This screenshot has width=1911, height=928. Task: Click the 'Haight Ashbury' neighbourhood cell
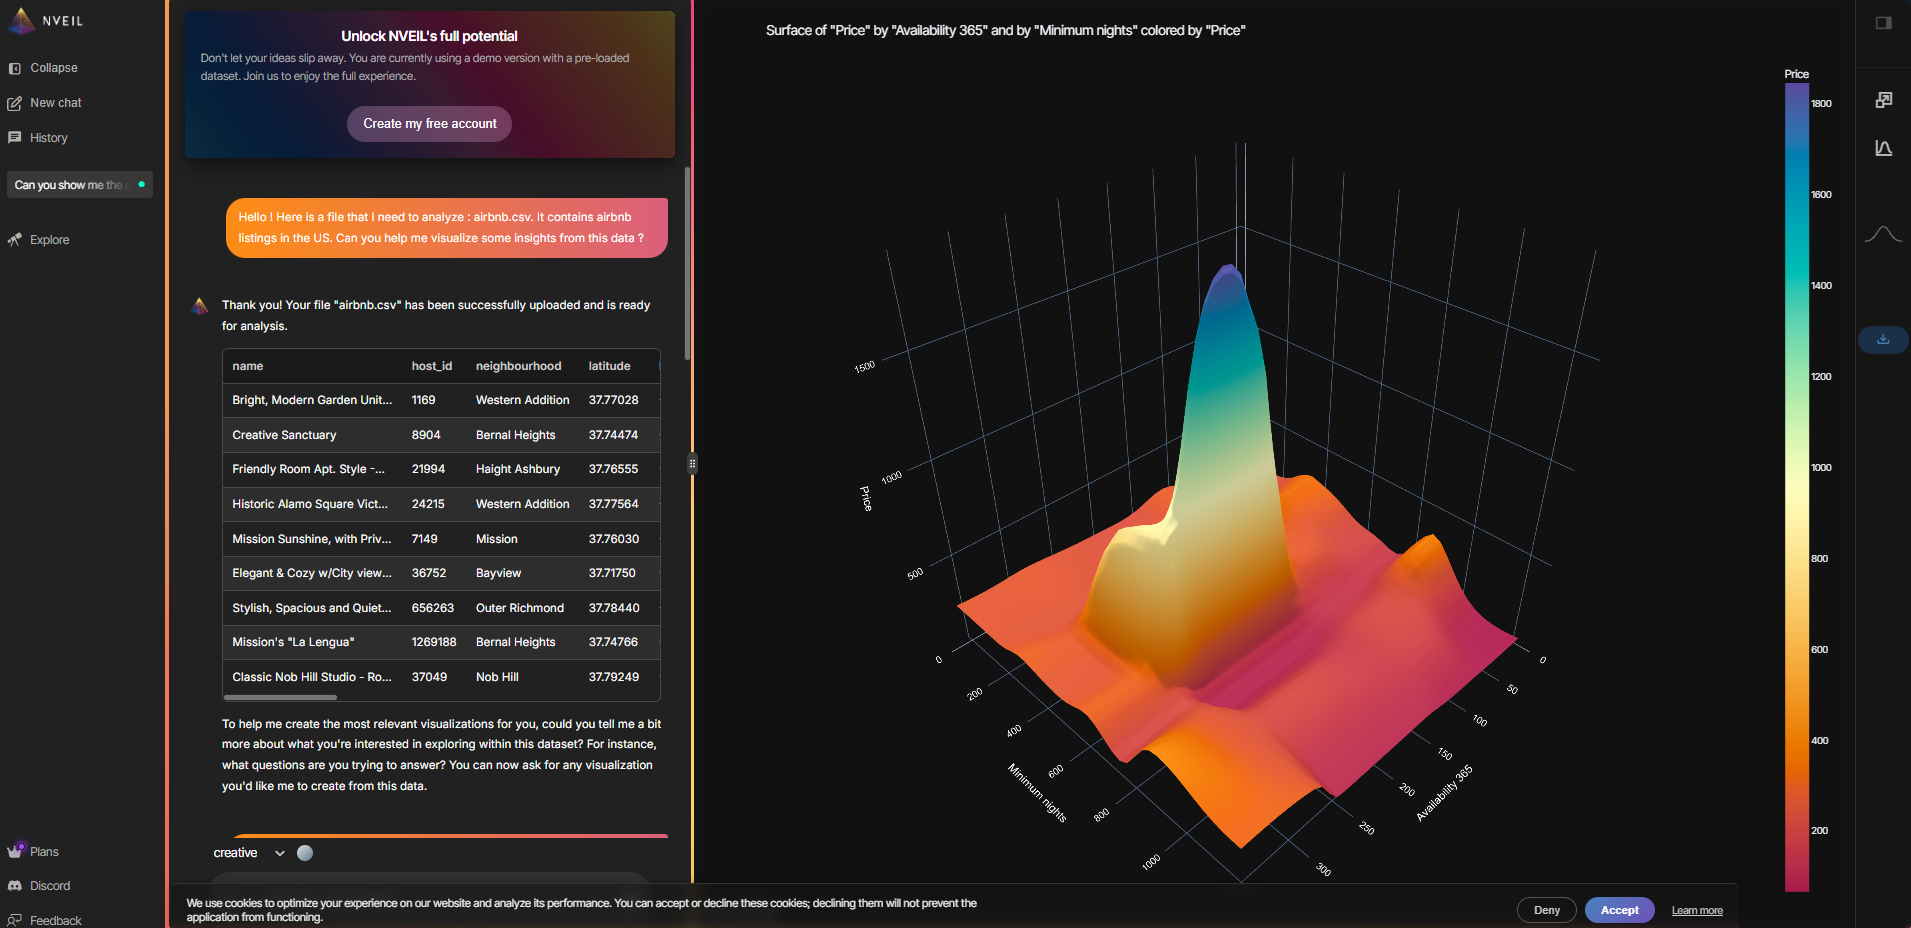[518, 469]
